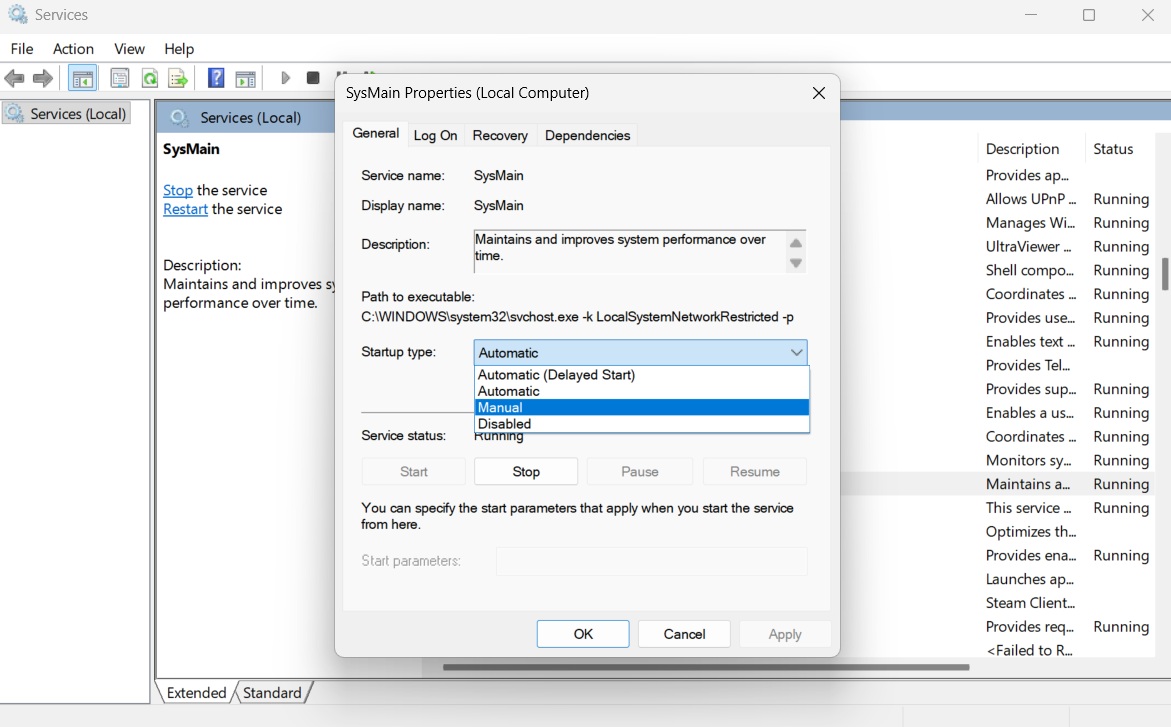The image size is (1171, 727).
Task: Open the Properties toolbar icon
Action: (x=119, y=78)
